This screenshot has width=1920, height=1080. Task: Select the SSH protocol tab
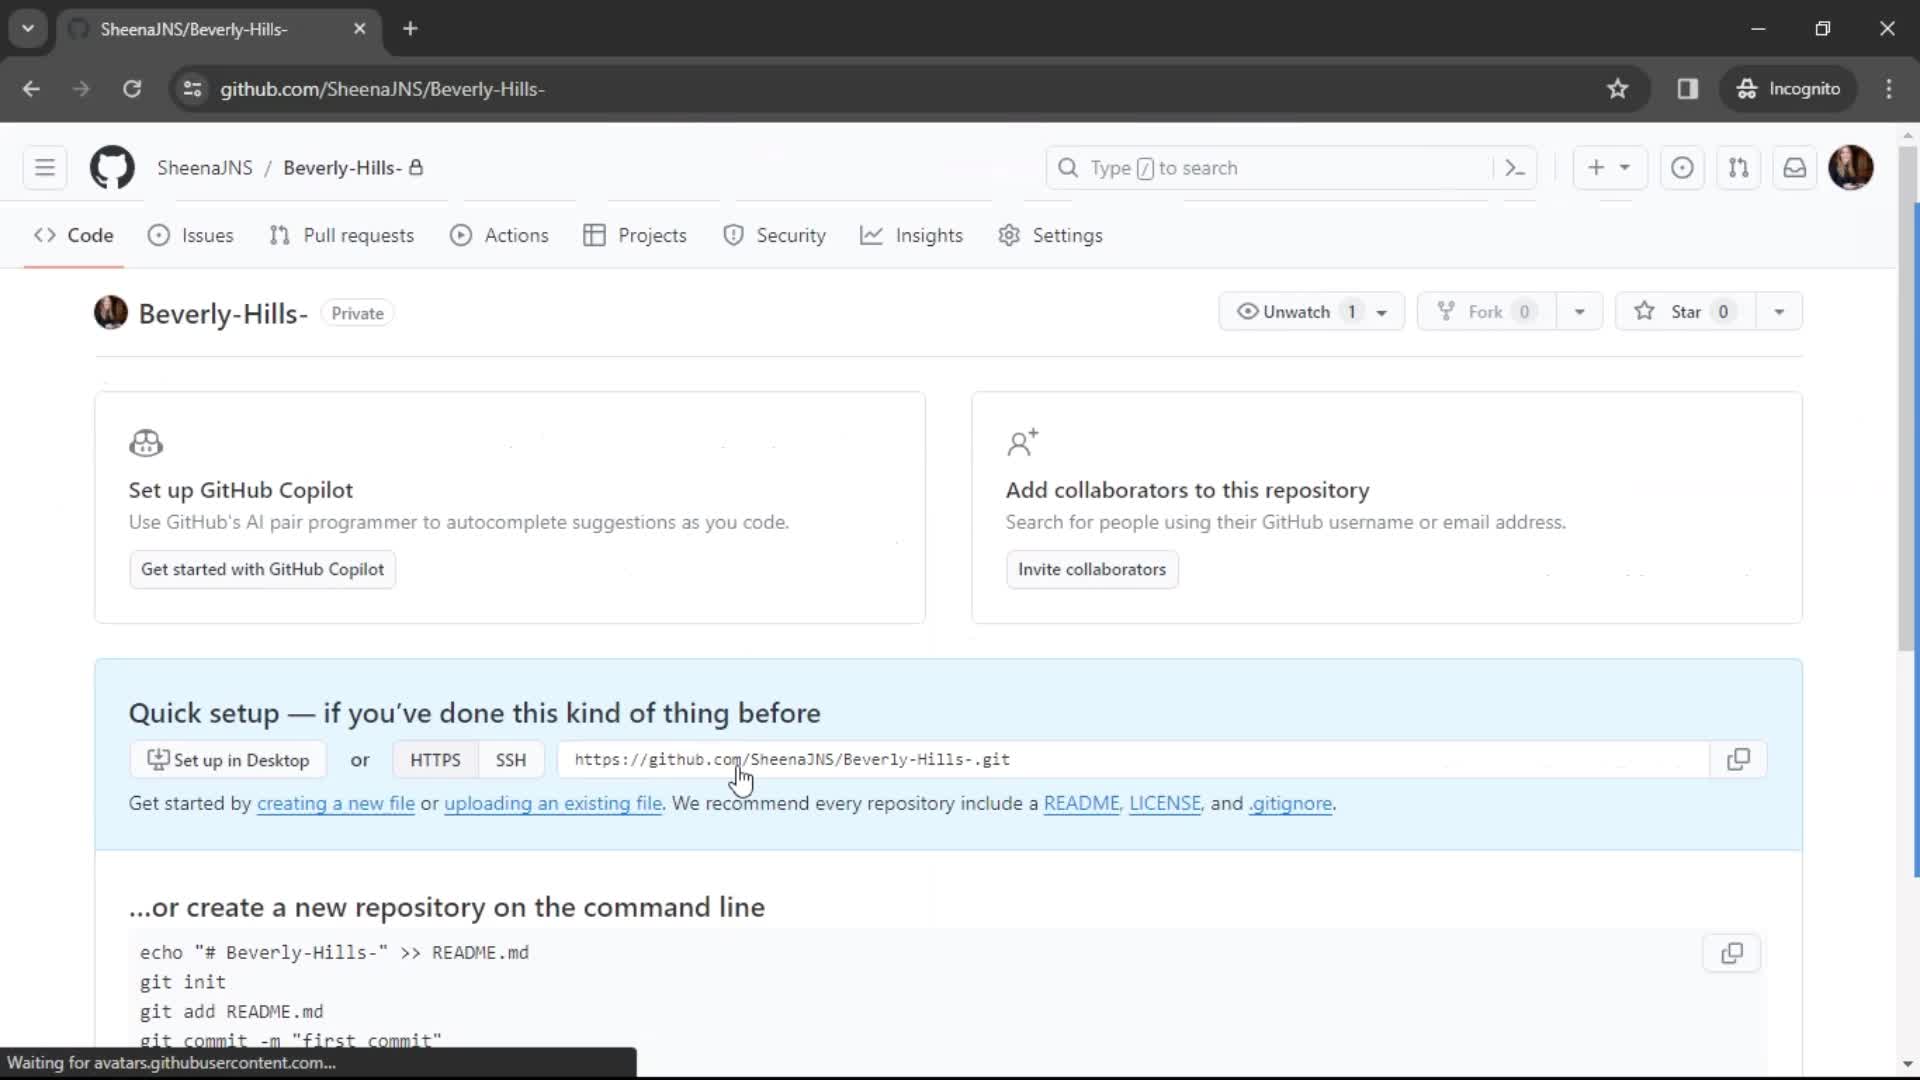pyautogui.click(x=510, y=760)
